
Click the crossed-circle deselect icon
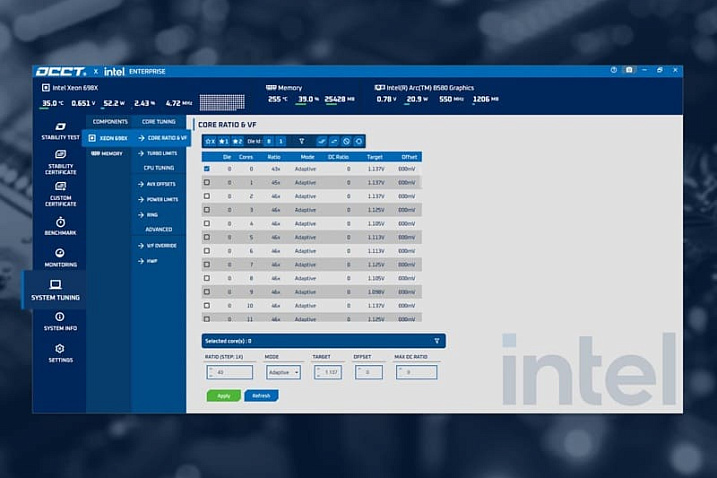[347, 141]
